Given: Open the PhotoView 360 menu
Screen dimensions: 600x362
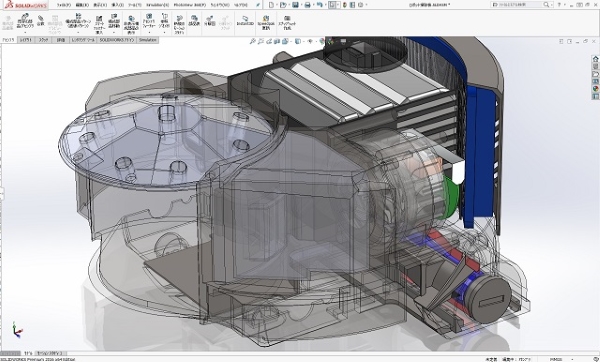Looking at the screenshot, I should coord(190,5).
